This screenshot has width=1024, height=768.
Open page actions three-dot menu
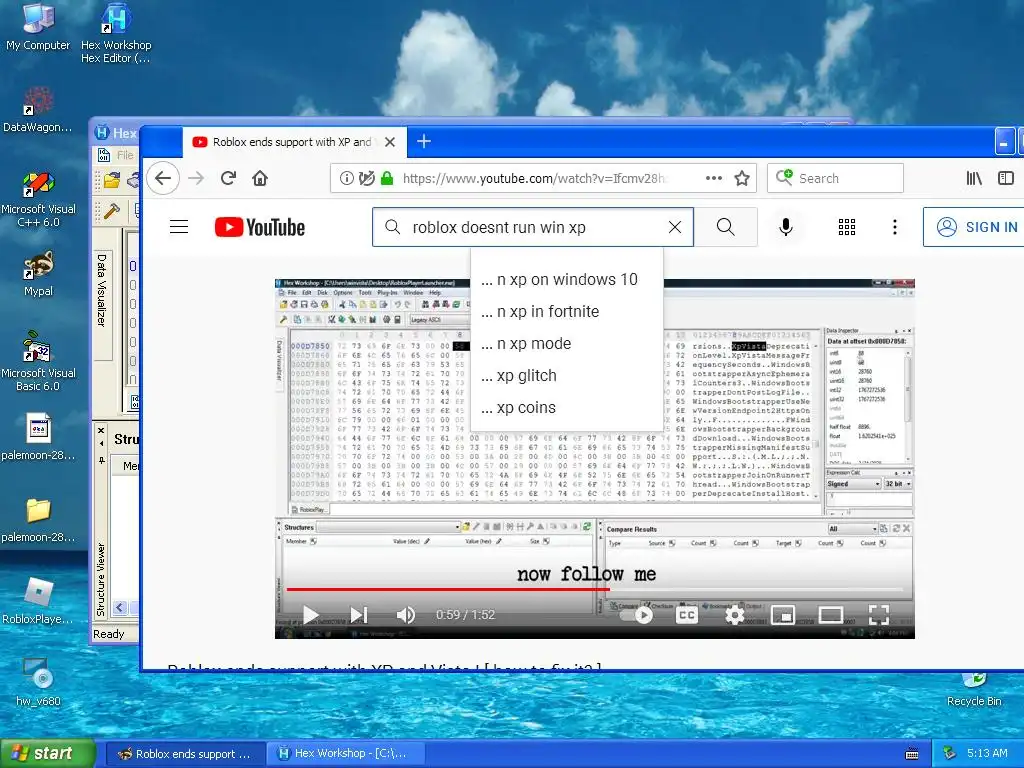pyautogui.click(x=714, y=178)
